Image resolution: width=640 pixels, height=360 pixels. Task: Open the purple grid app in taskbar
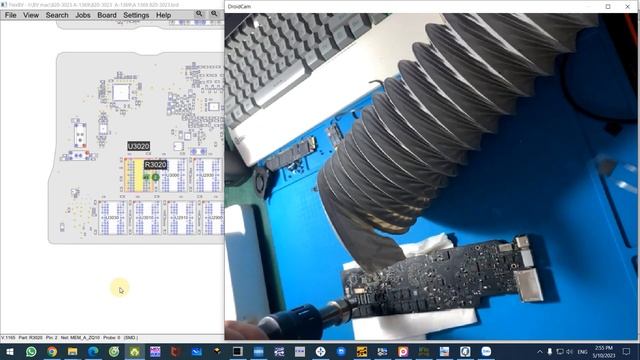[x=155, y=351]
